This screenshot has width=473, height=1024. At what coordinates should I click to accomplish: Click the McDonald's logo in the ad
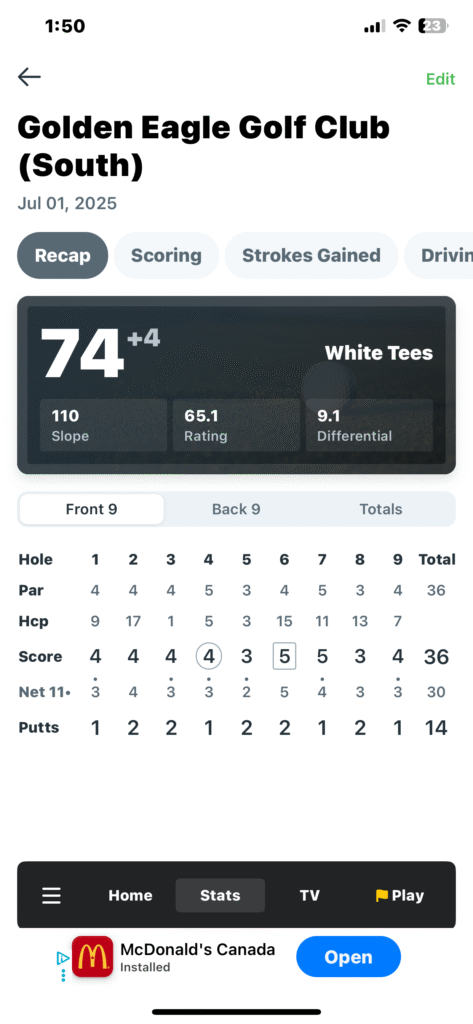coord(92,957)
